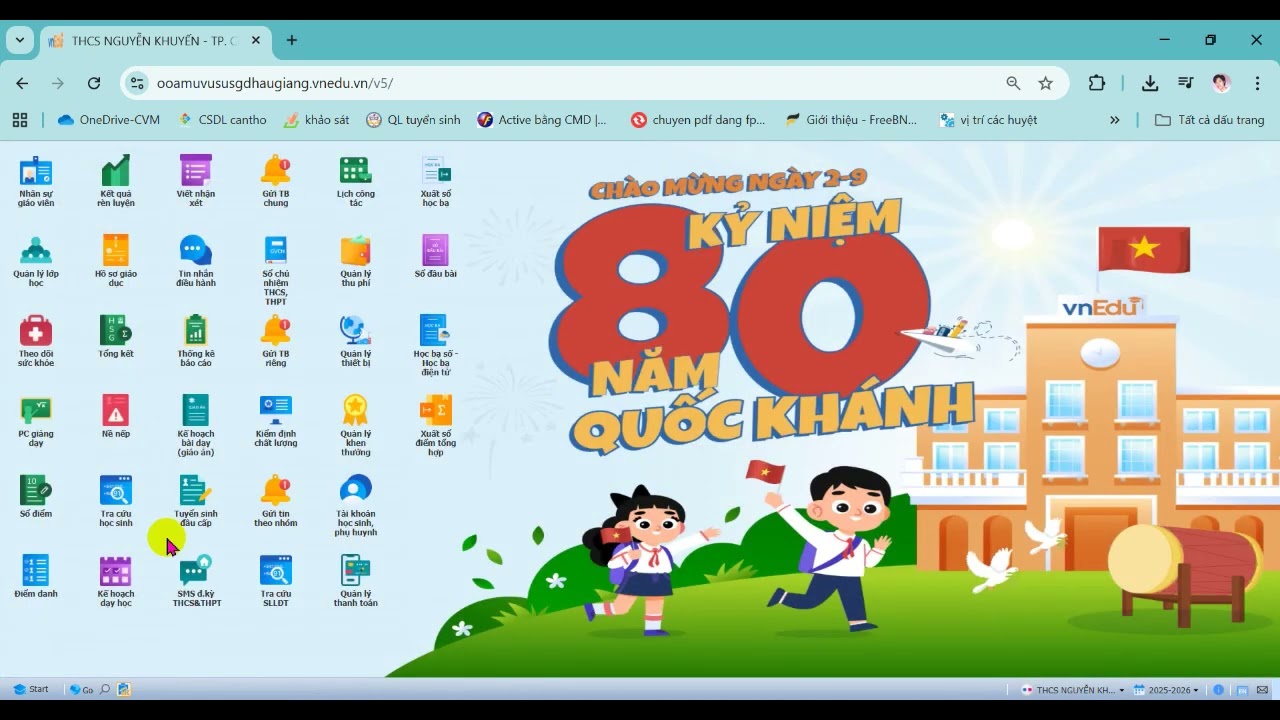Open Chrome three-dot menu
This screenshot has height=720, width=1280.
point(1257,83)
